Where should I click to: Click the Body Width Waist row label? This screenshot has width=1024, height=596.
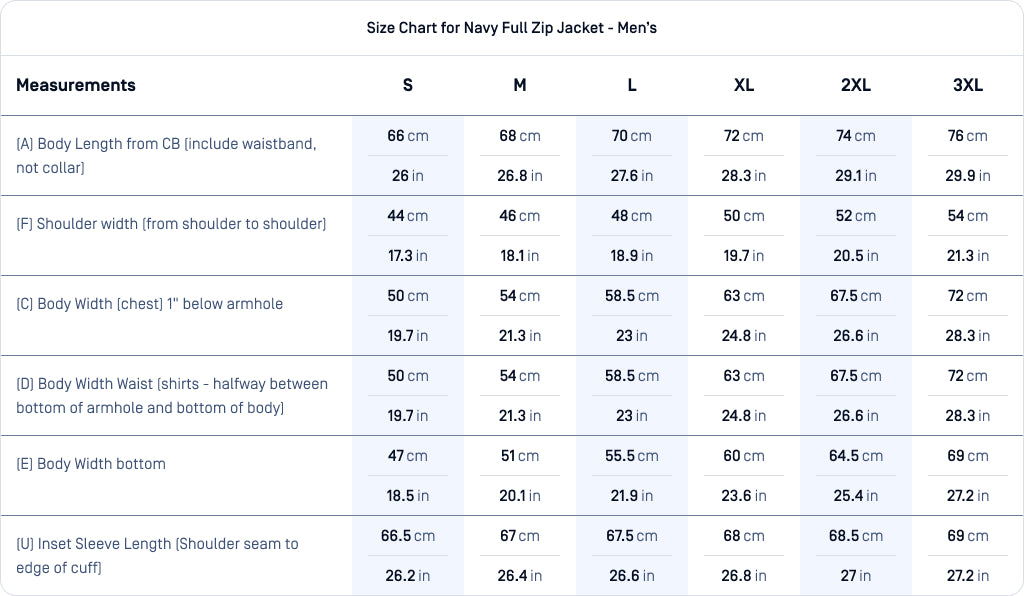tap(172, 395)
